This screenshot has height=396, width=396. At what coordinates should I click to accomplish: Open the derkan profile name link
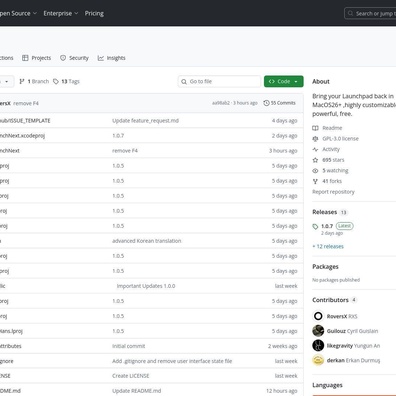tap(336, 360)
